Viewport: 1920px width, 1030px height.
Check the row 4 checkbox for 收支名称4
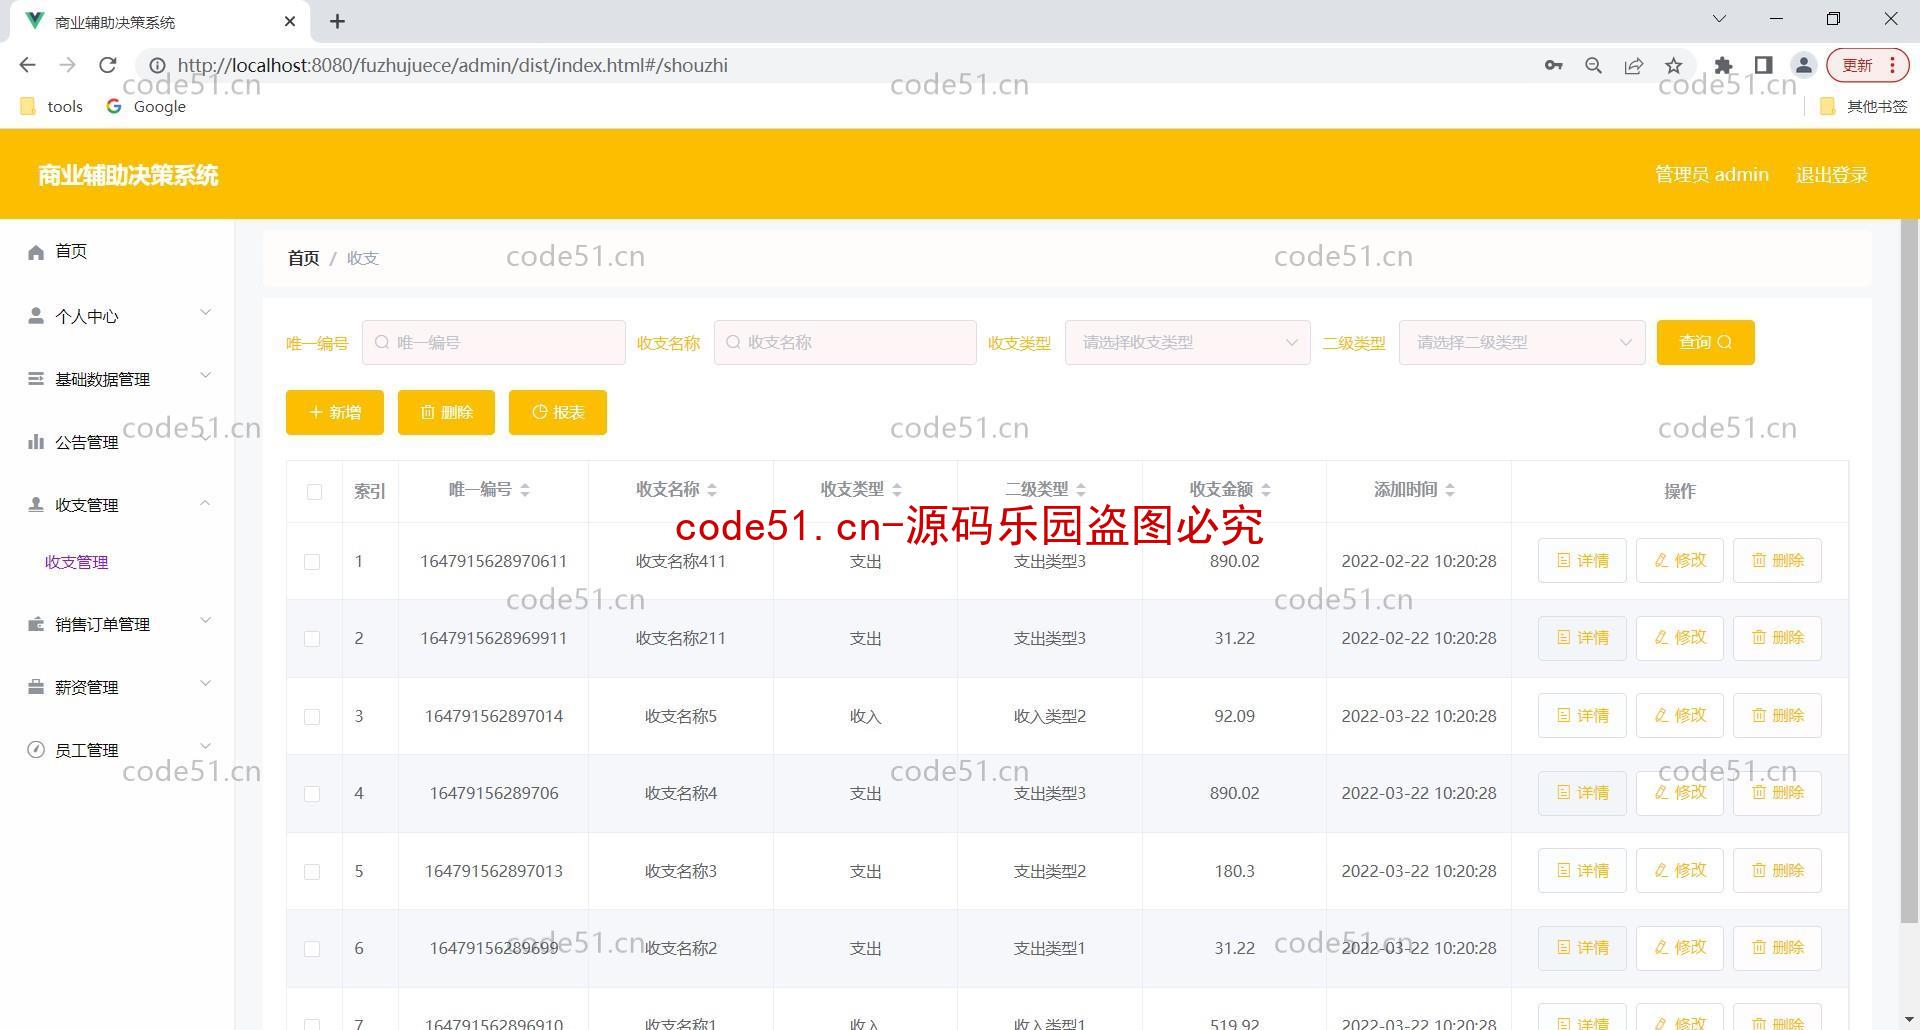click(x=312, y=794)
